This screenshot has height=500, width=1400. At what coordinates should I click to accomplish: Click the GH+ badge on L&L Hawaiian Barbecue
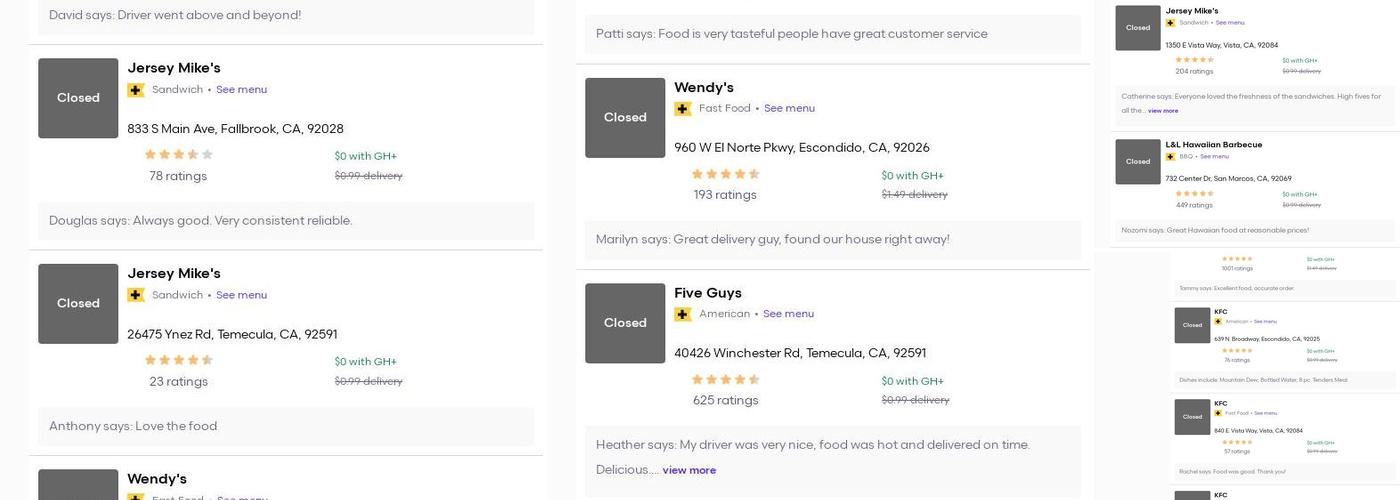click(1170, 157)
